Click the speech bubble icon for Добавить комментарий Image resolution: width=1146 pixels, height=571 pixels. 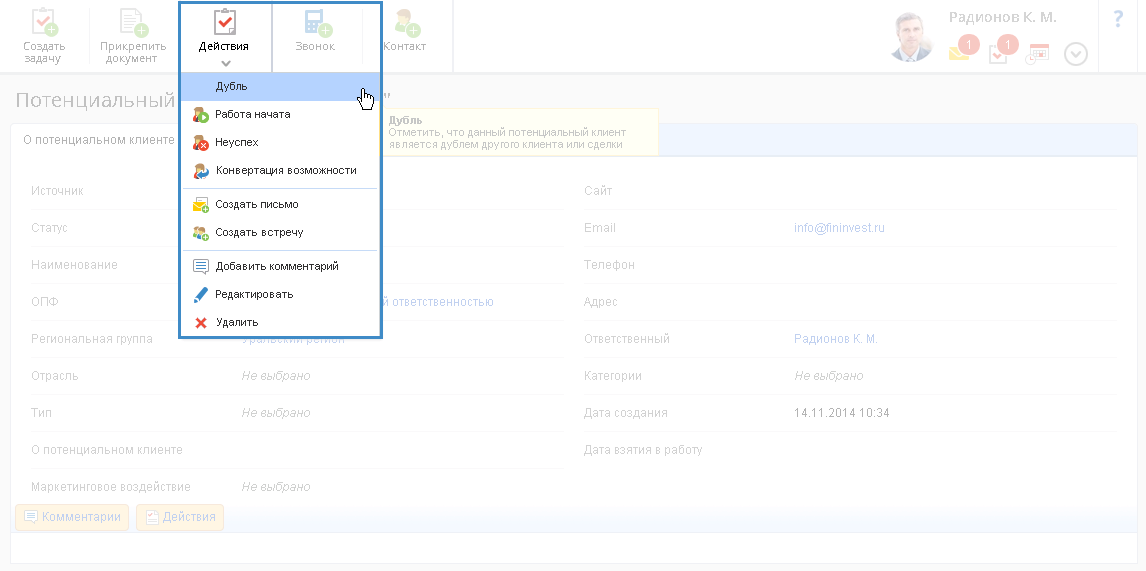pos(201,267)
